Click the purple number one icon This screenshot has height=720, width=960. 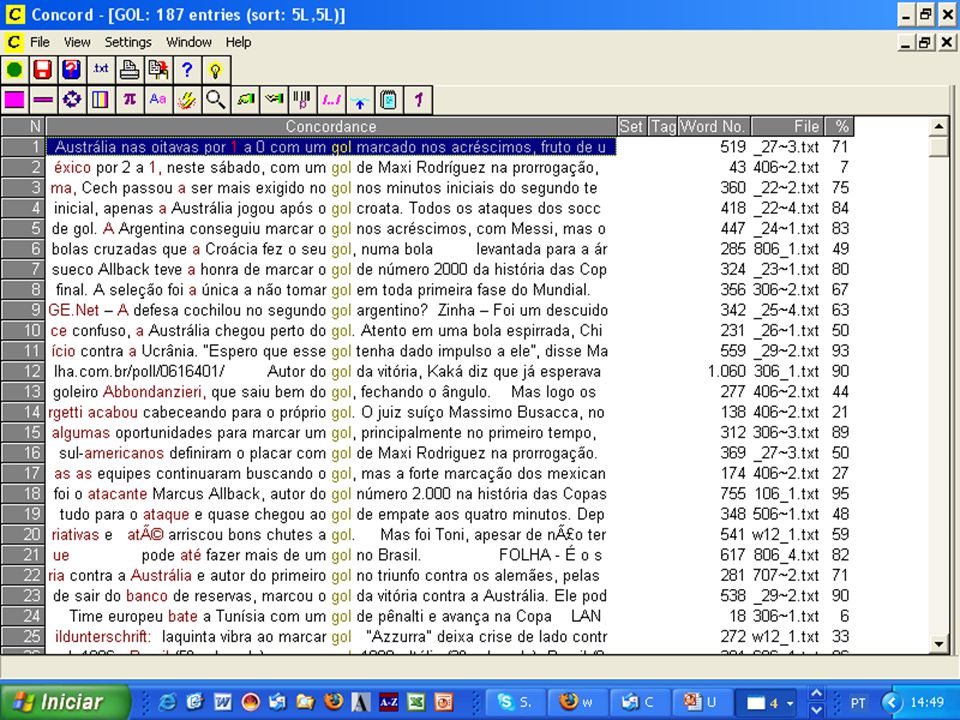[x=418, y=99]
